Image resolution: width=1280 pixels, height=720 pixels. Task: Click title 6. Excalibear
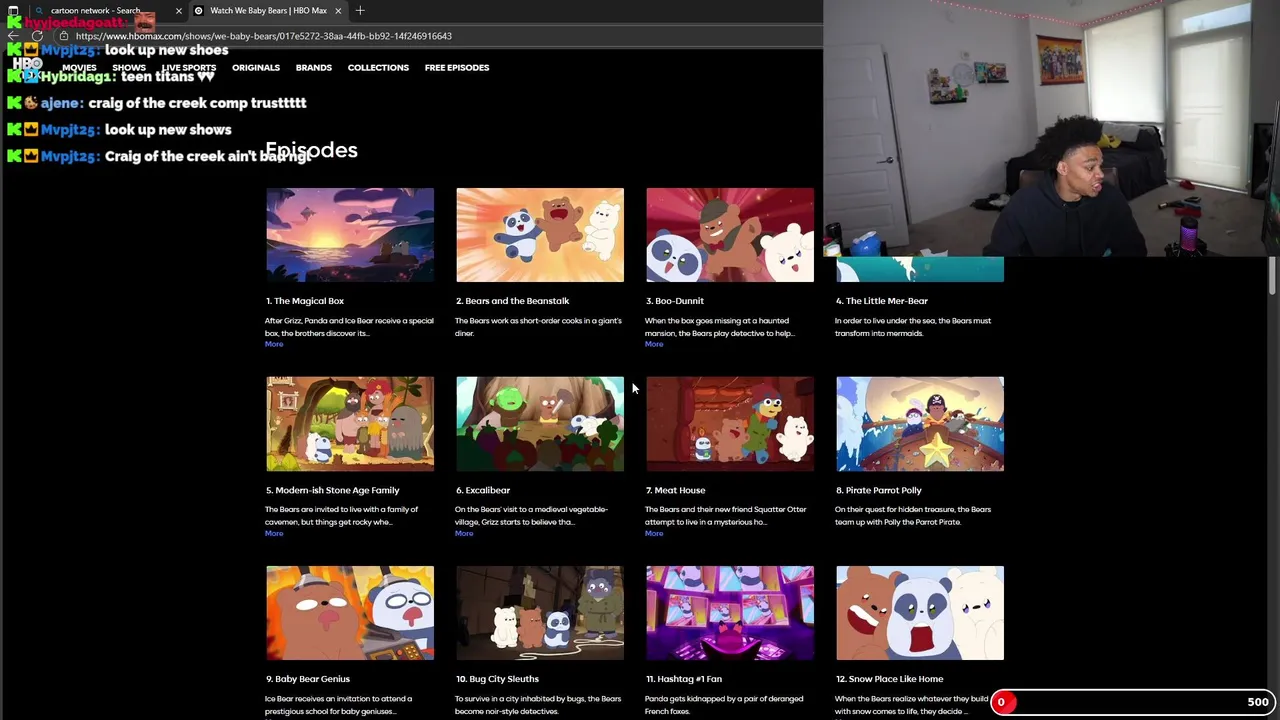click(x=483, y=490)
